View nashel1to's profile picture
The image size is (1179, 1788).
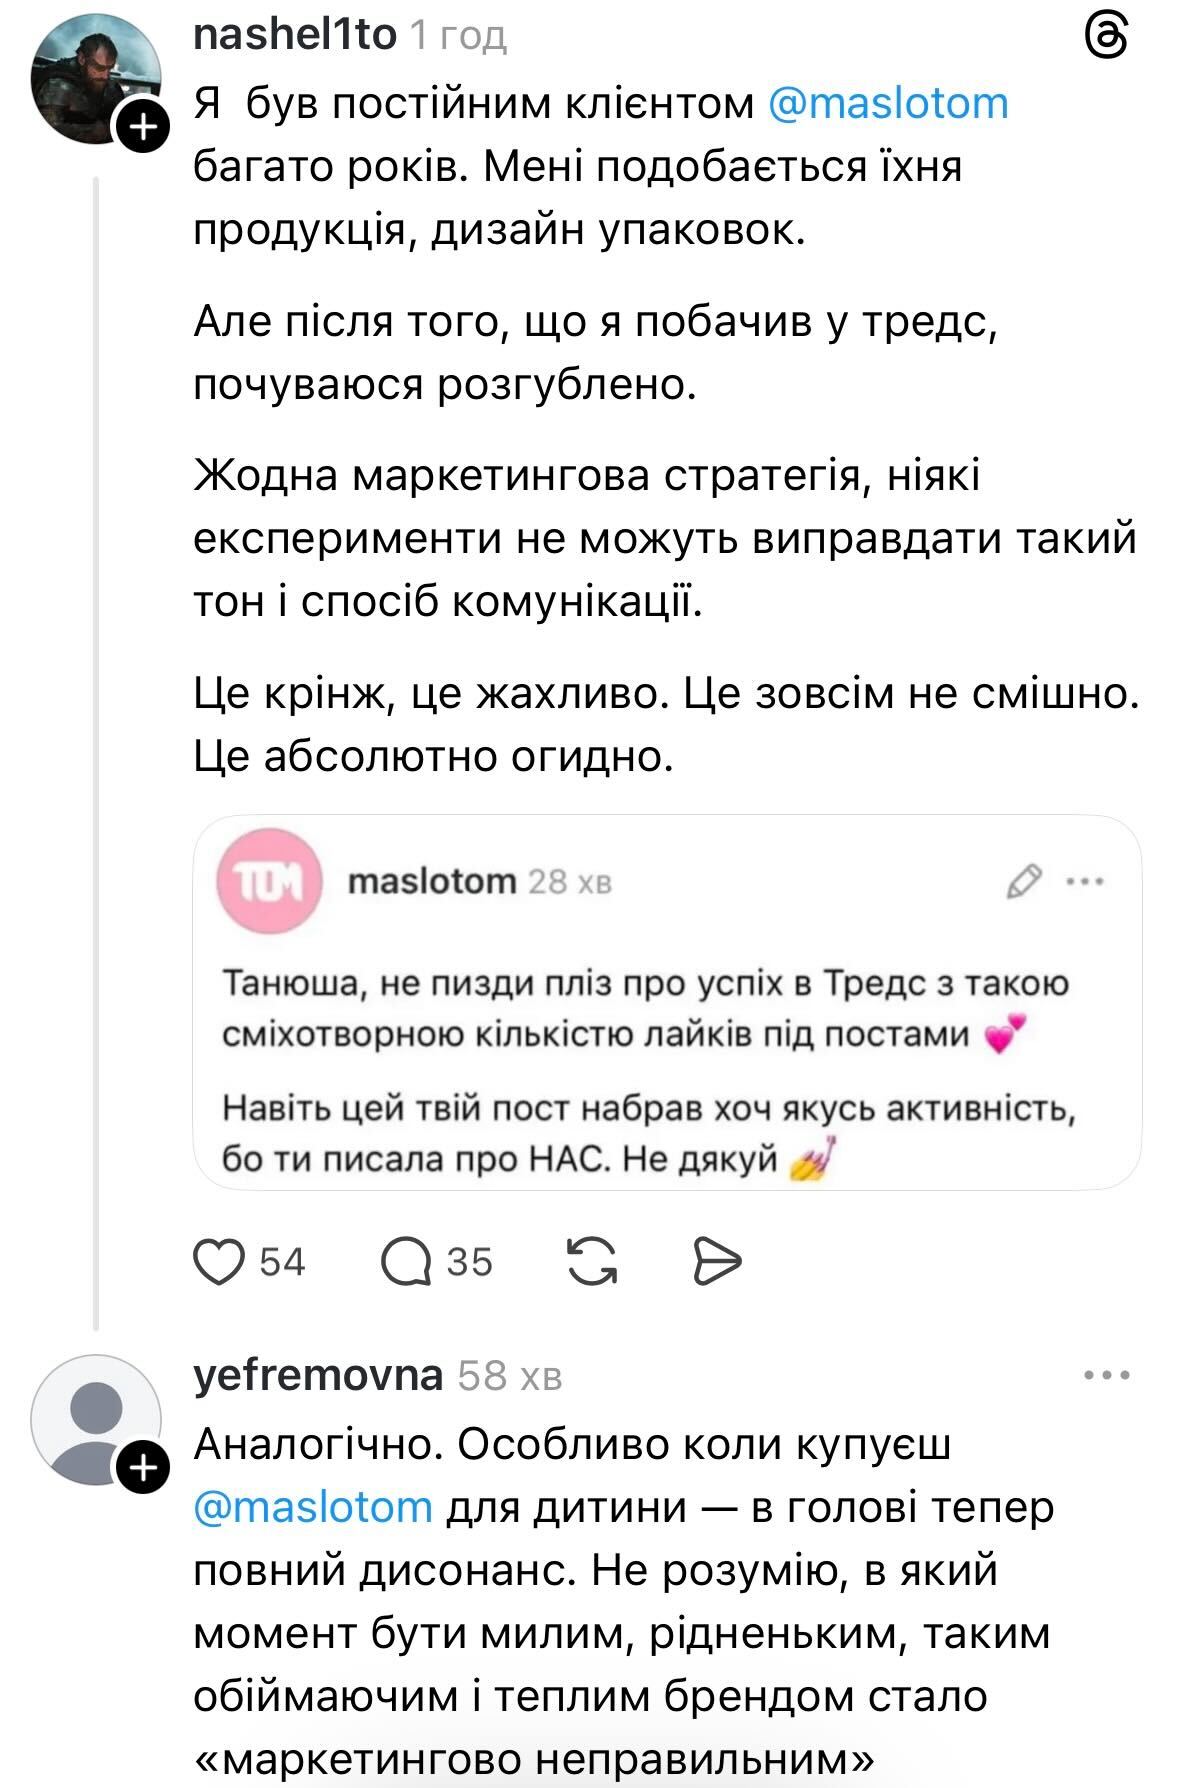click(93, 82)
